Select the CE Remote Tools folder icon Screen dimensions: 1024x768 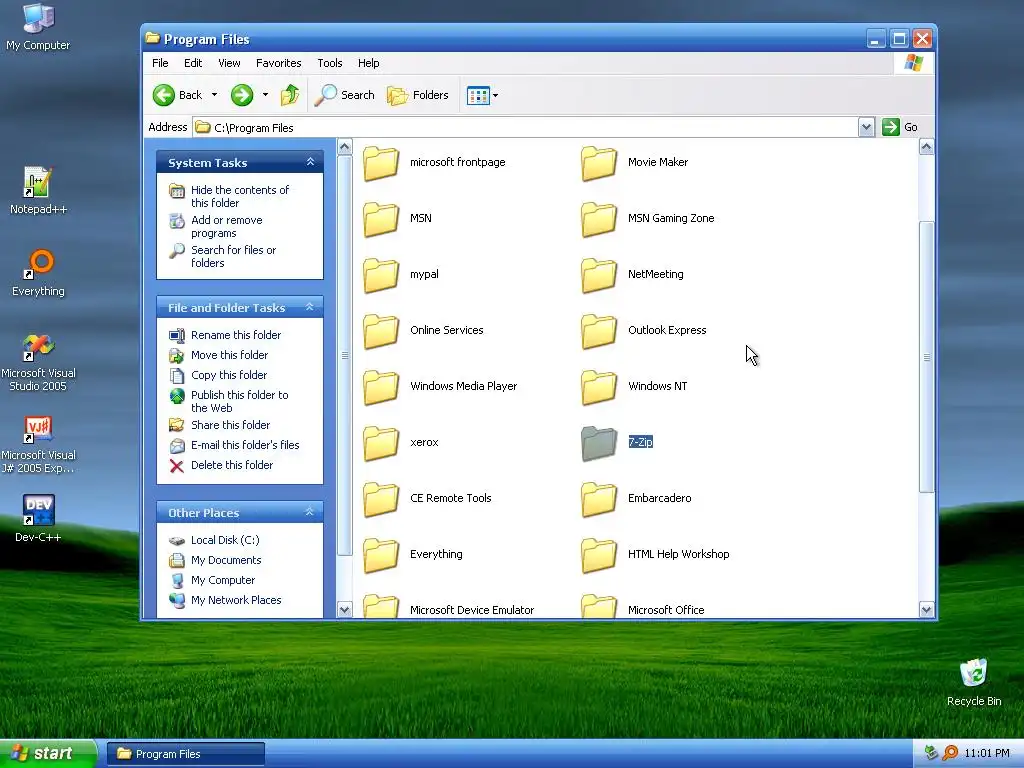tap(381, 499)
